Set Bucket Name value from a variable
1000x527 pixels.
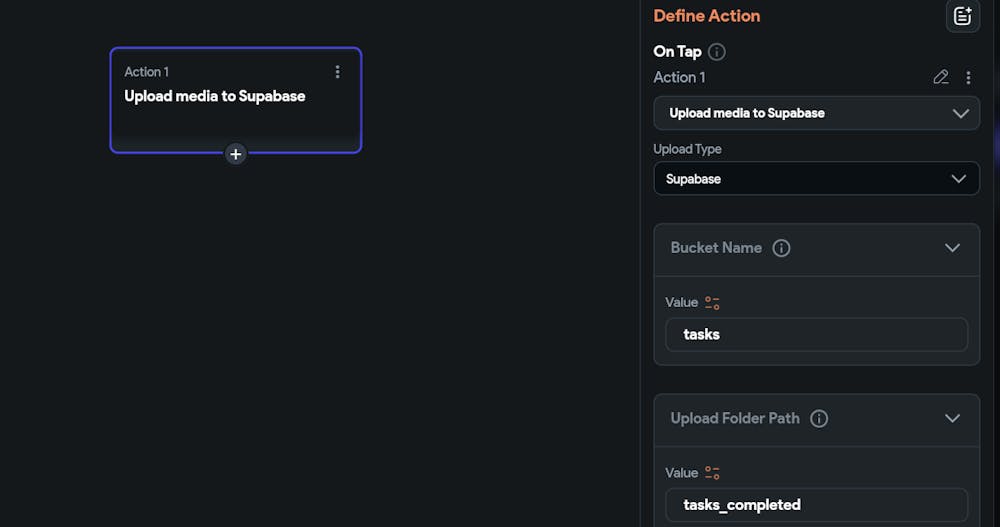(x=712, y=302)
